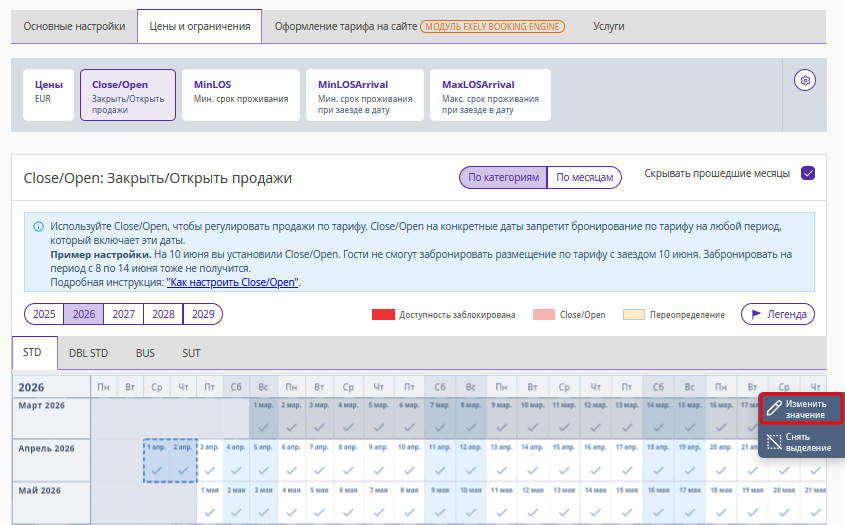Select year 2025

click(44, 314)
